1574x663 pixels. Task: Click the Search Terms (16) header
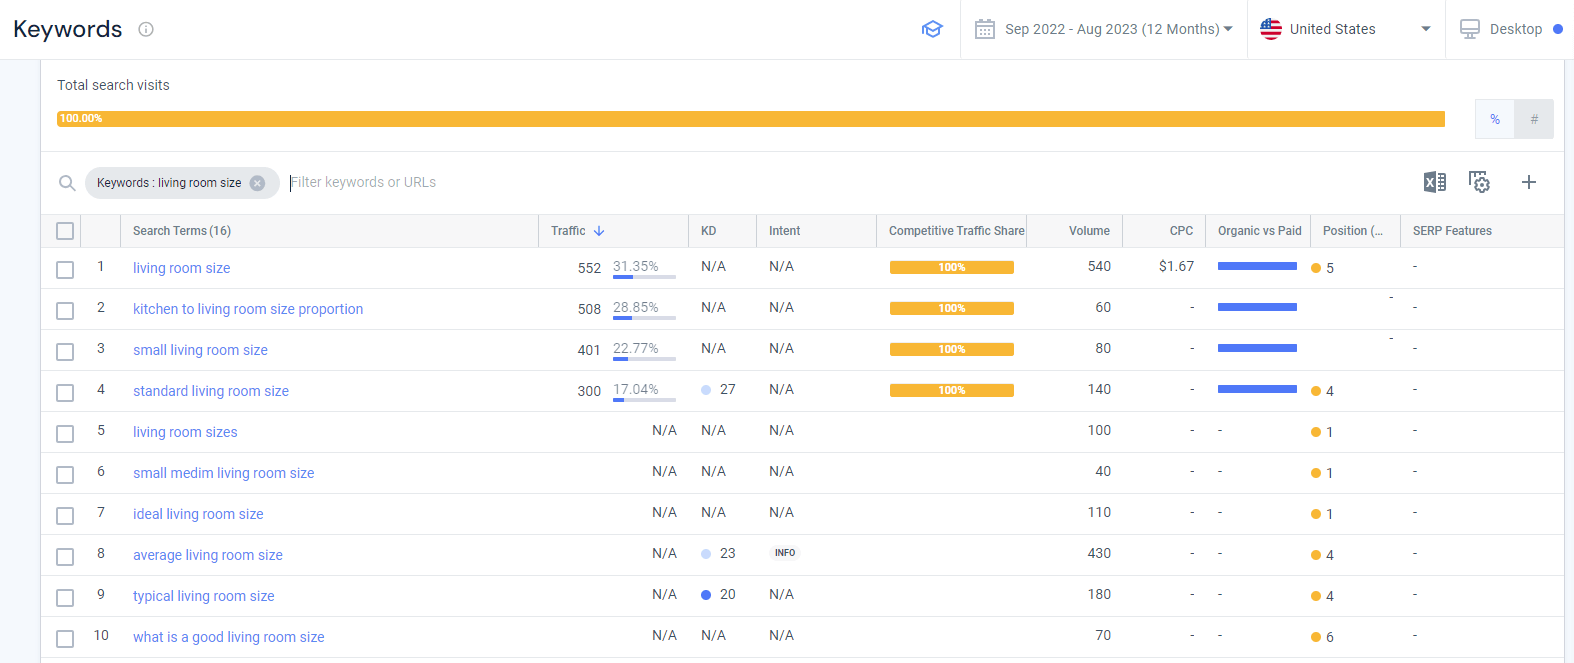(182, 231)
